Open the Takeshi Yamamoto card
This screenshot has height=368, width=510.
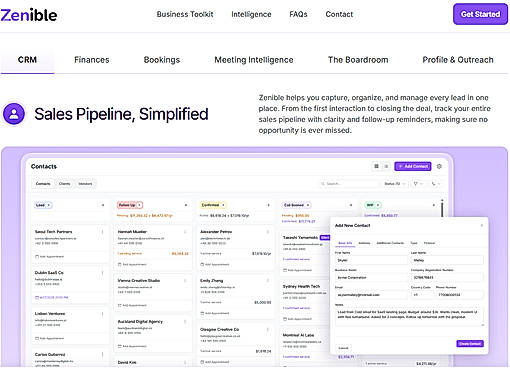(x=304, y=253)
